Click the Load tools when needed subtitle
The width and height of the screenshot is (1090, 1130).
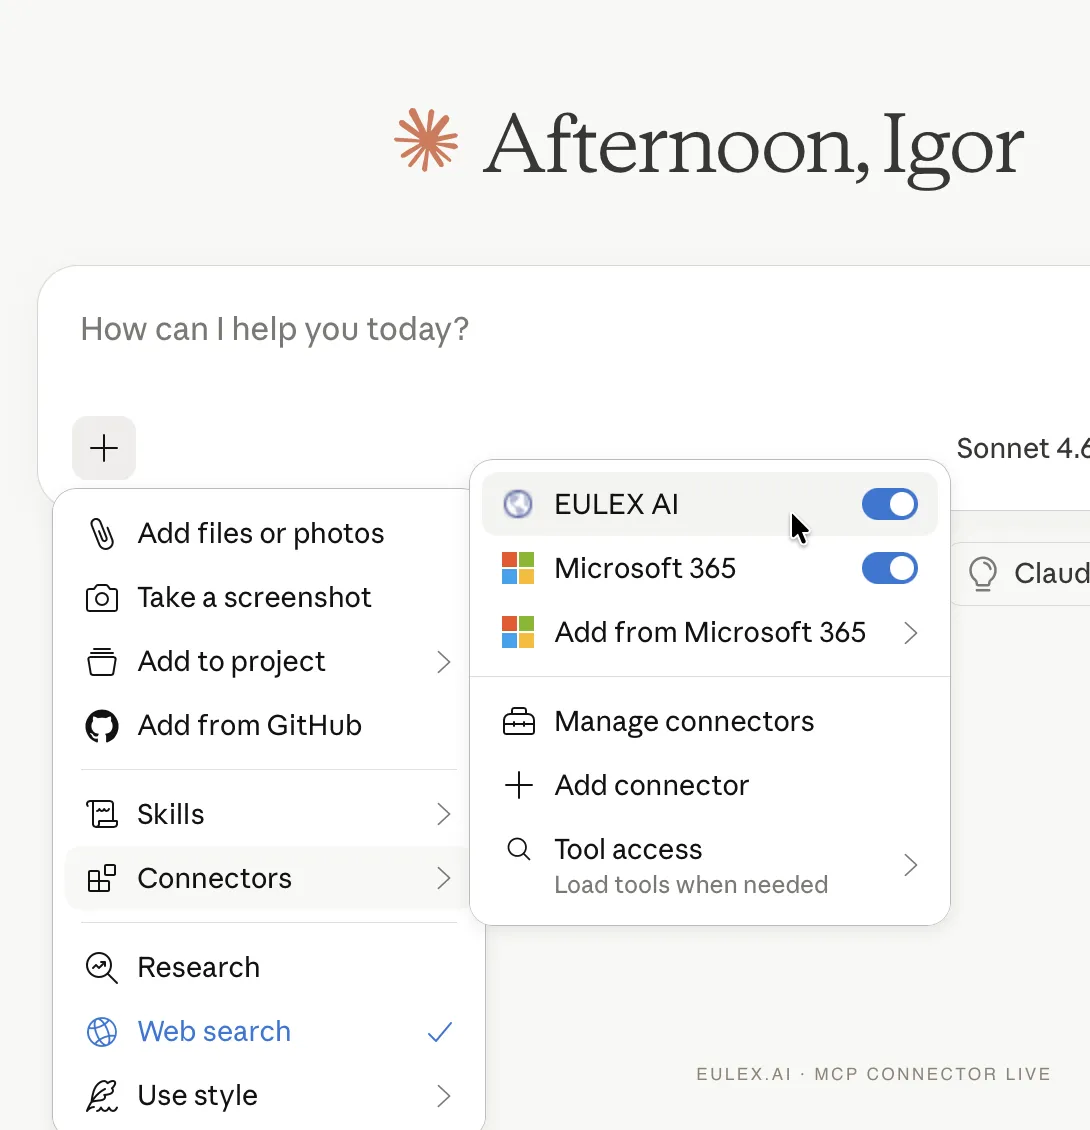click(x=691, y=884)
